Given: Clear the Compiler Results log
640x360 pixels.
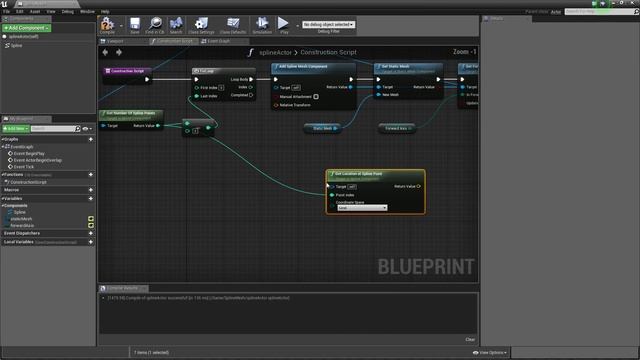Looking at the screenshot, I should [x=470, y=339].
